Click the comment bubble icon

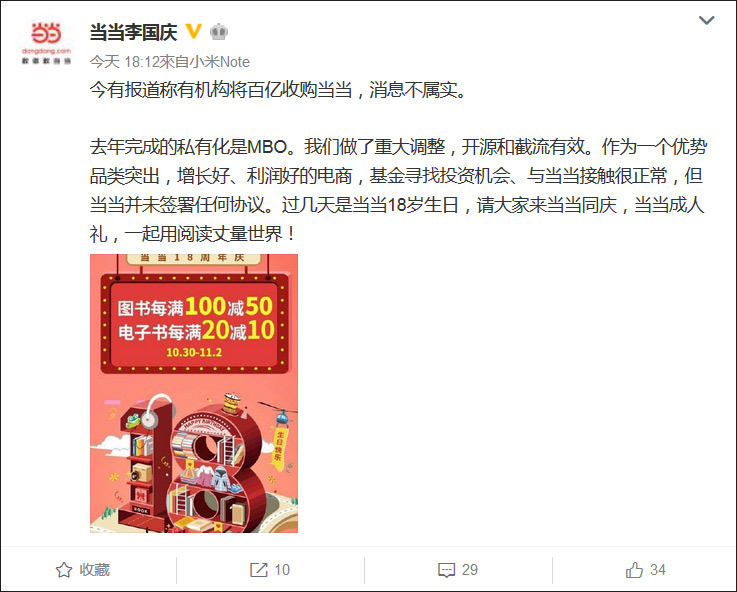click(x=446, y=570)
